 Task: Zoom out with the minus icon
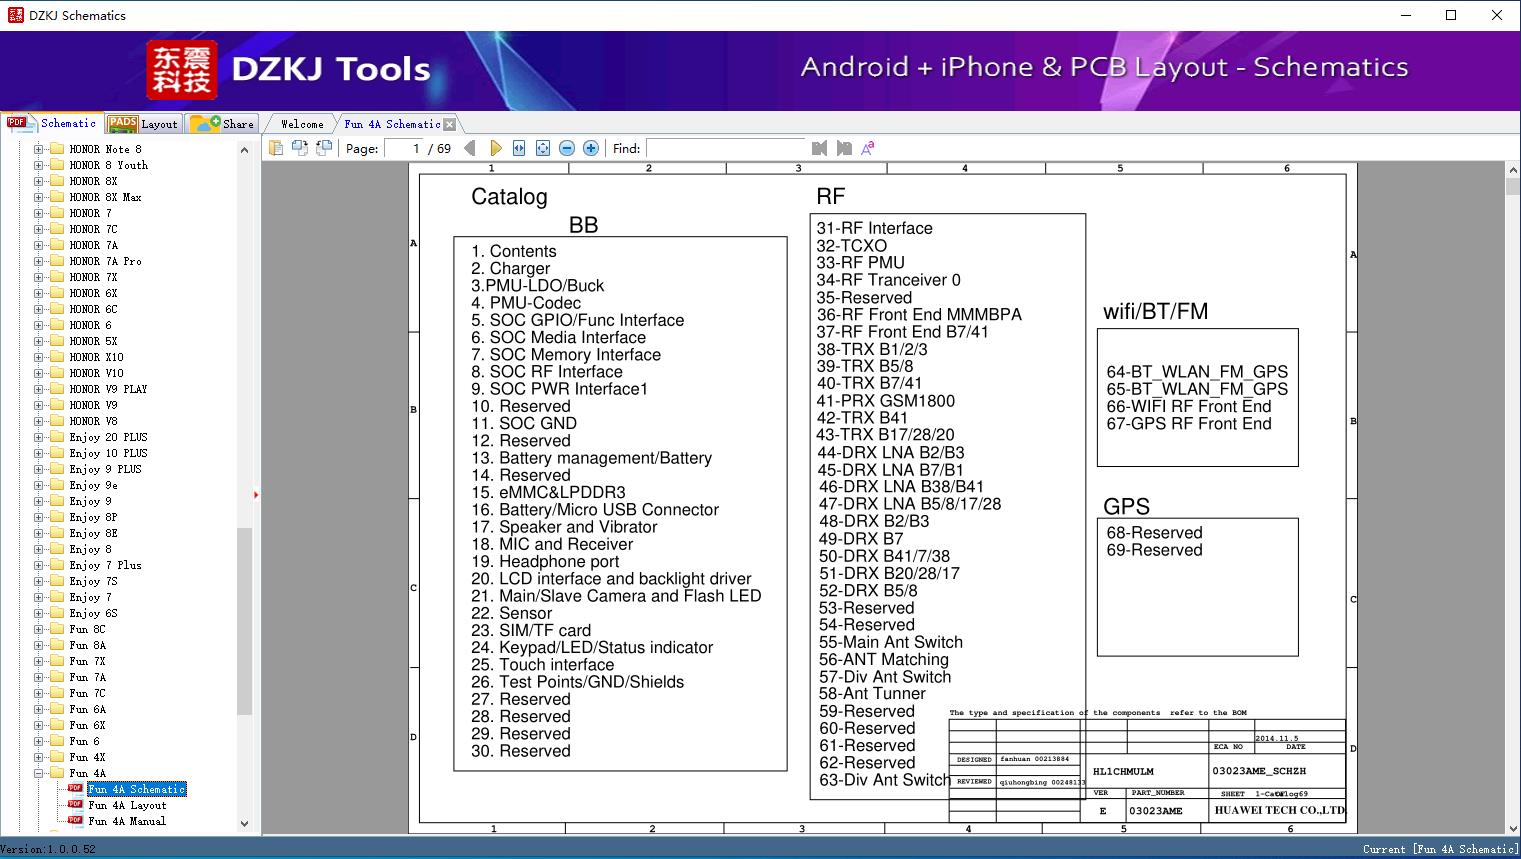[567, 148]
